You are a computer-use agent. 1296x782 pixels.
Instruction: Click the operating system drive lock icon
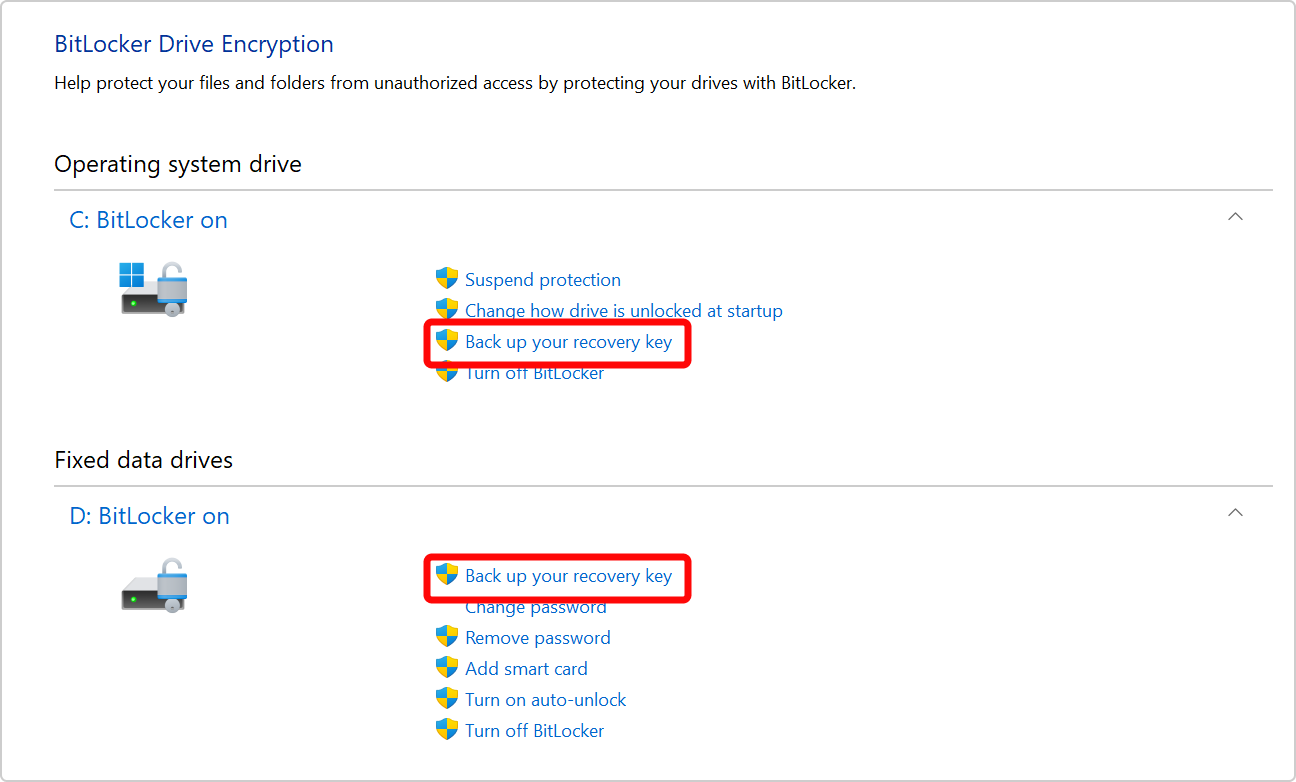pos(153,287)
